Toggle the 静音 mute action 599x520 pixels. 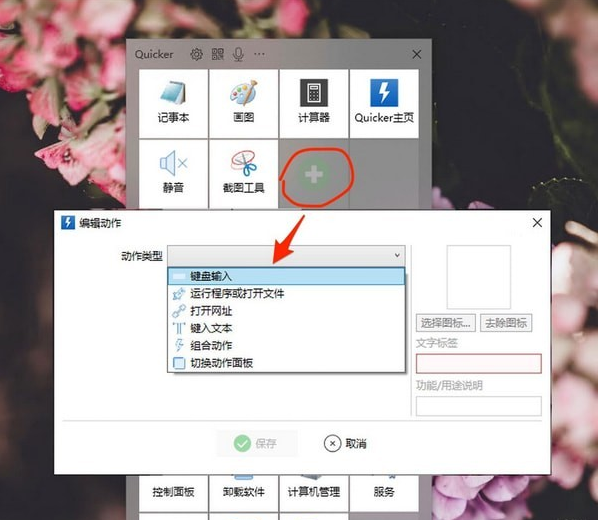(173, 174)
